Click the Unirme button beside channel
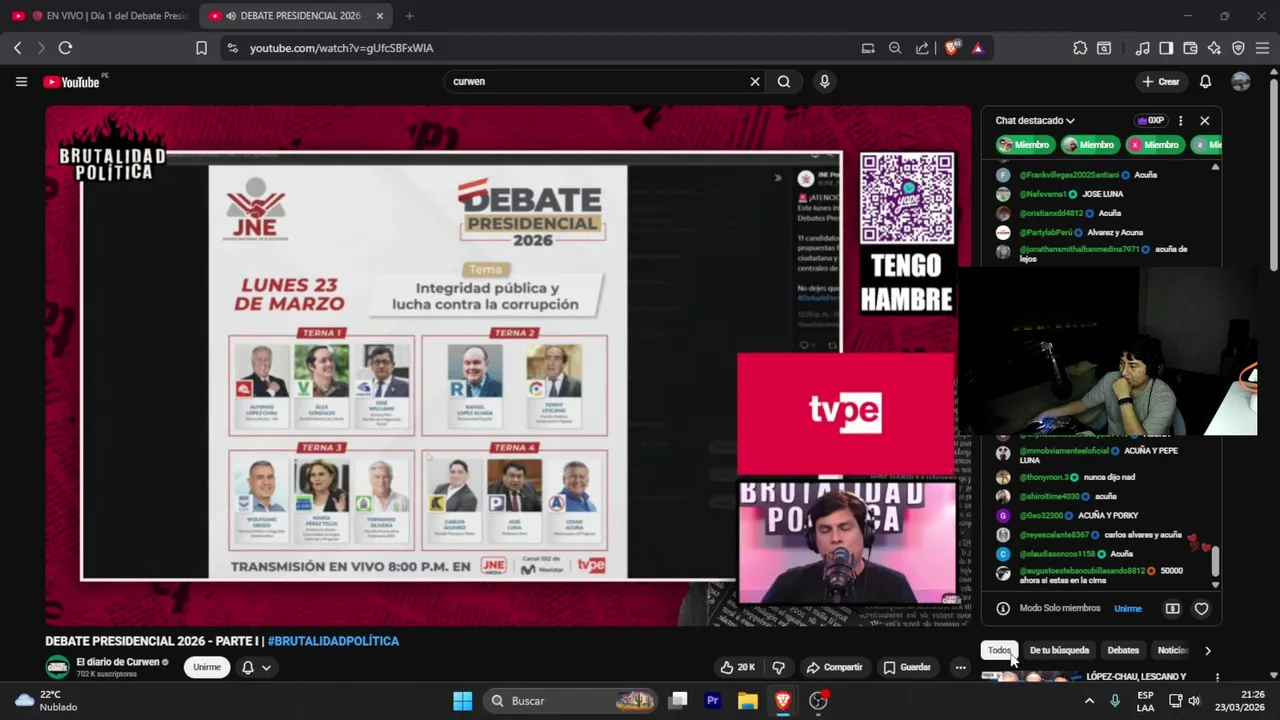This screenshot has width=1280, height=720. [x=207, y=667]
